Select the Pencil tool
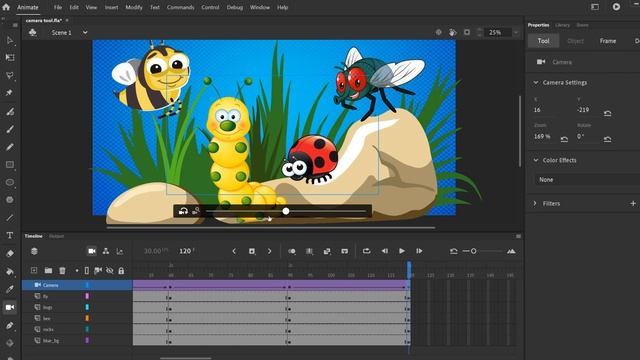Image resolution: width=640 pixels, height=360 pixels. [x=10, y=147]
